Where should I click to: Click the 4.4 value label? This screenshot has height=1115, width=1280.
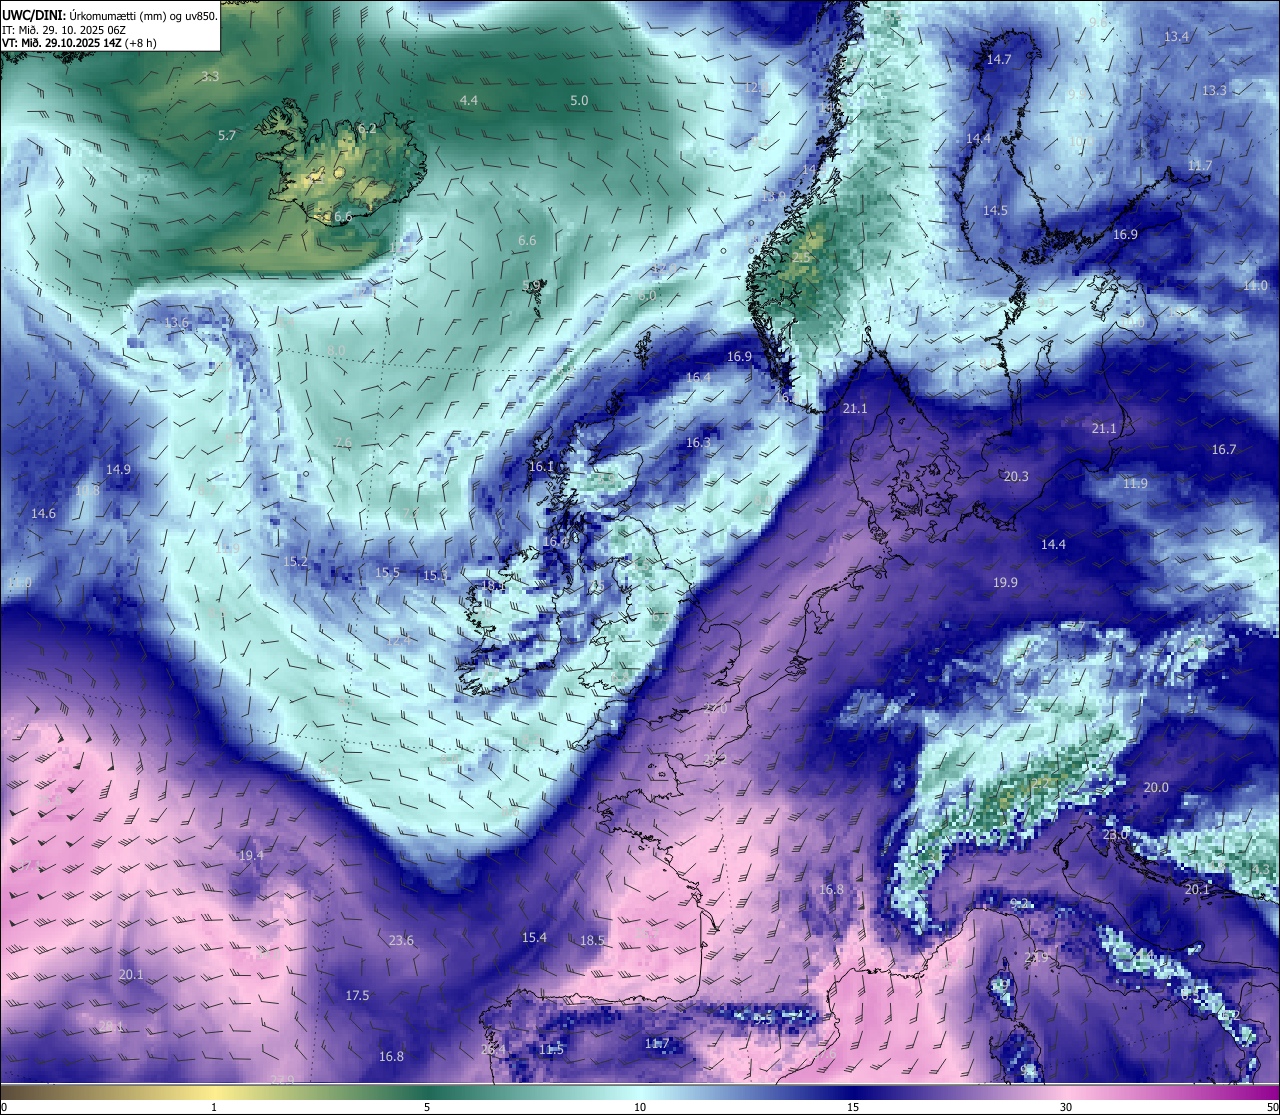coord(468,100)
